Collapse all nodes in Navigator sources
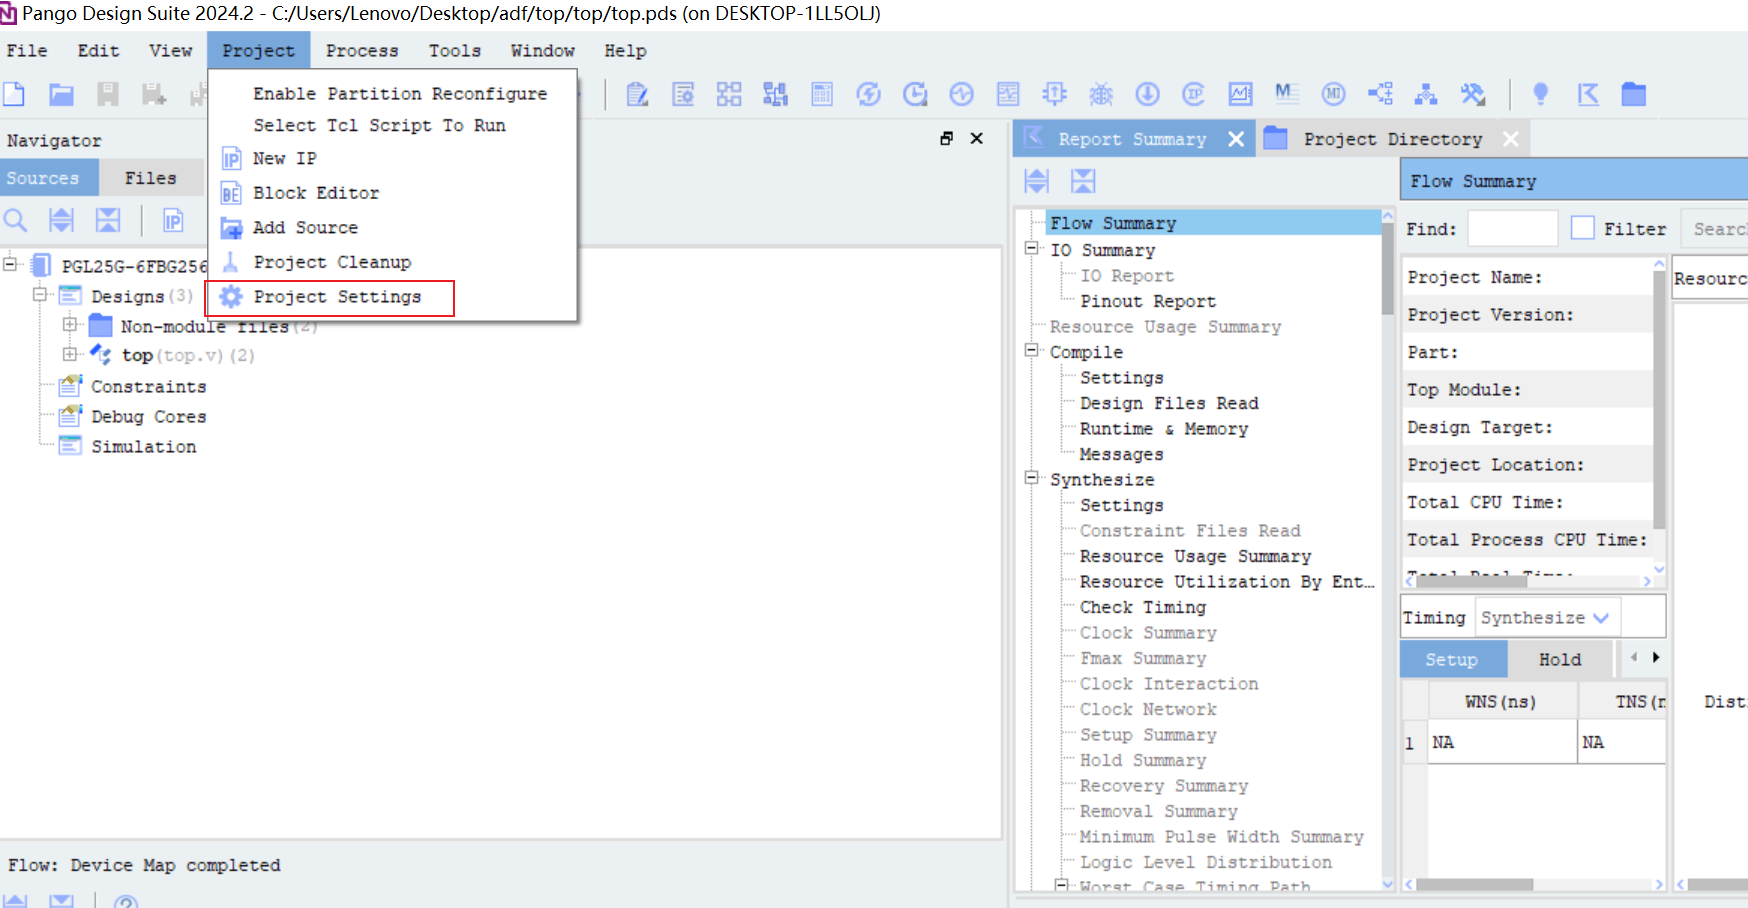 click(x=108, y=220)
